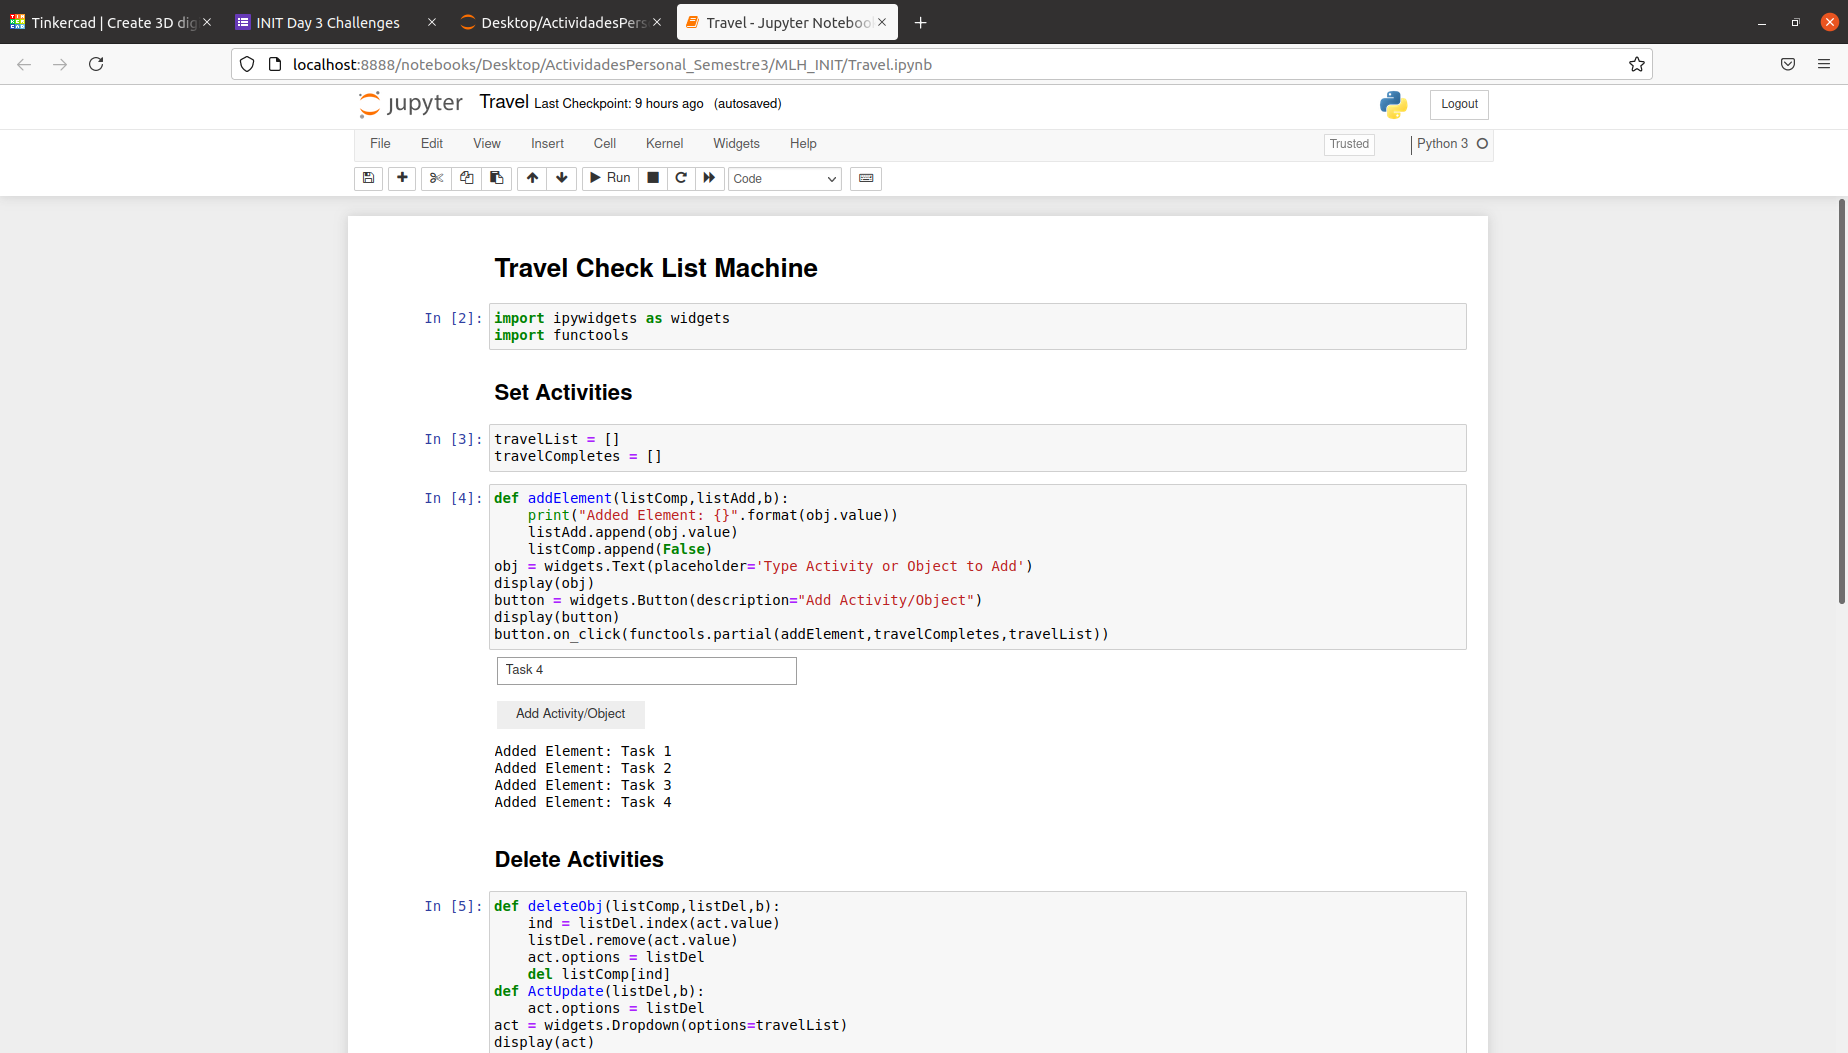Screen dimensions: 1848x1053
Task: Open the Widgets menu
Action: (x=736, y=144)
